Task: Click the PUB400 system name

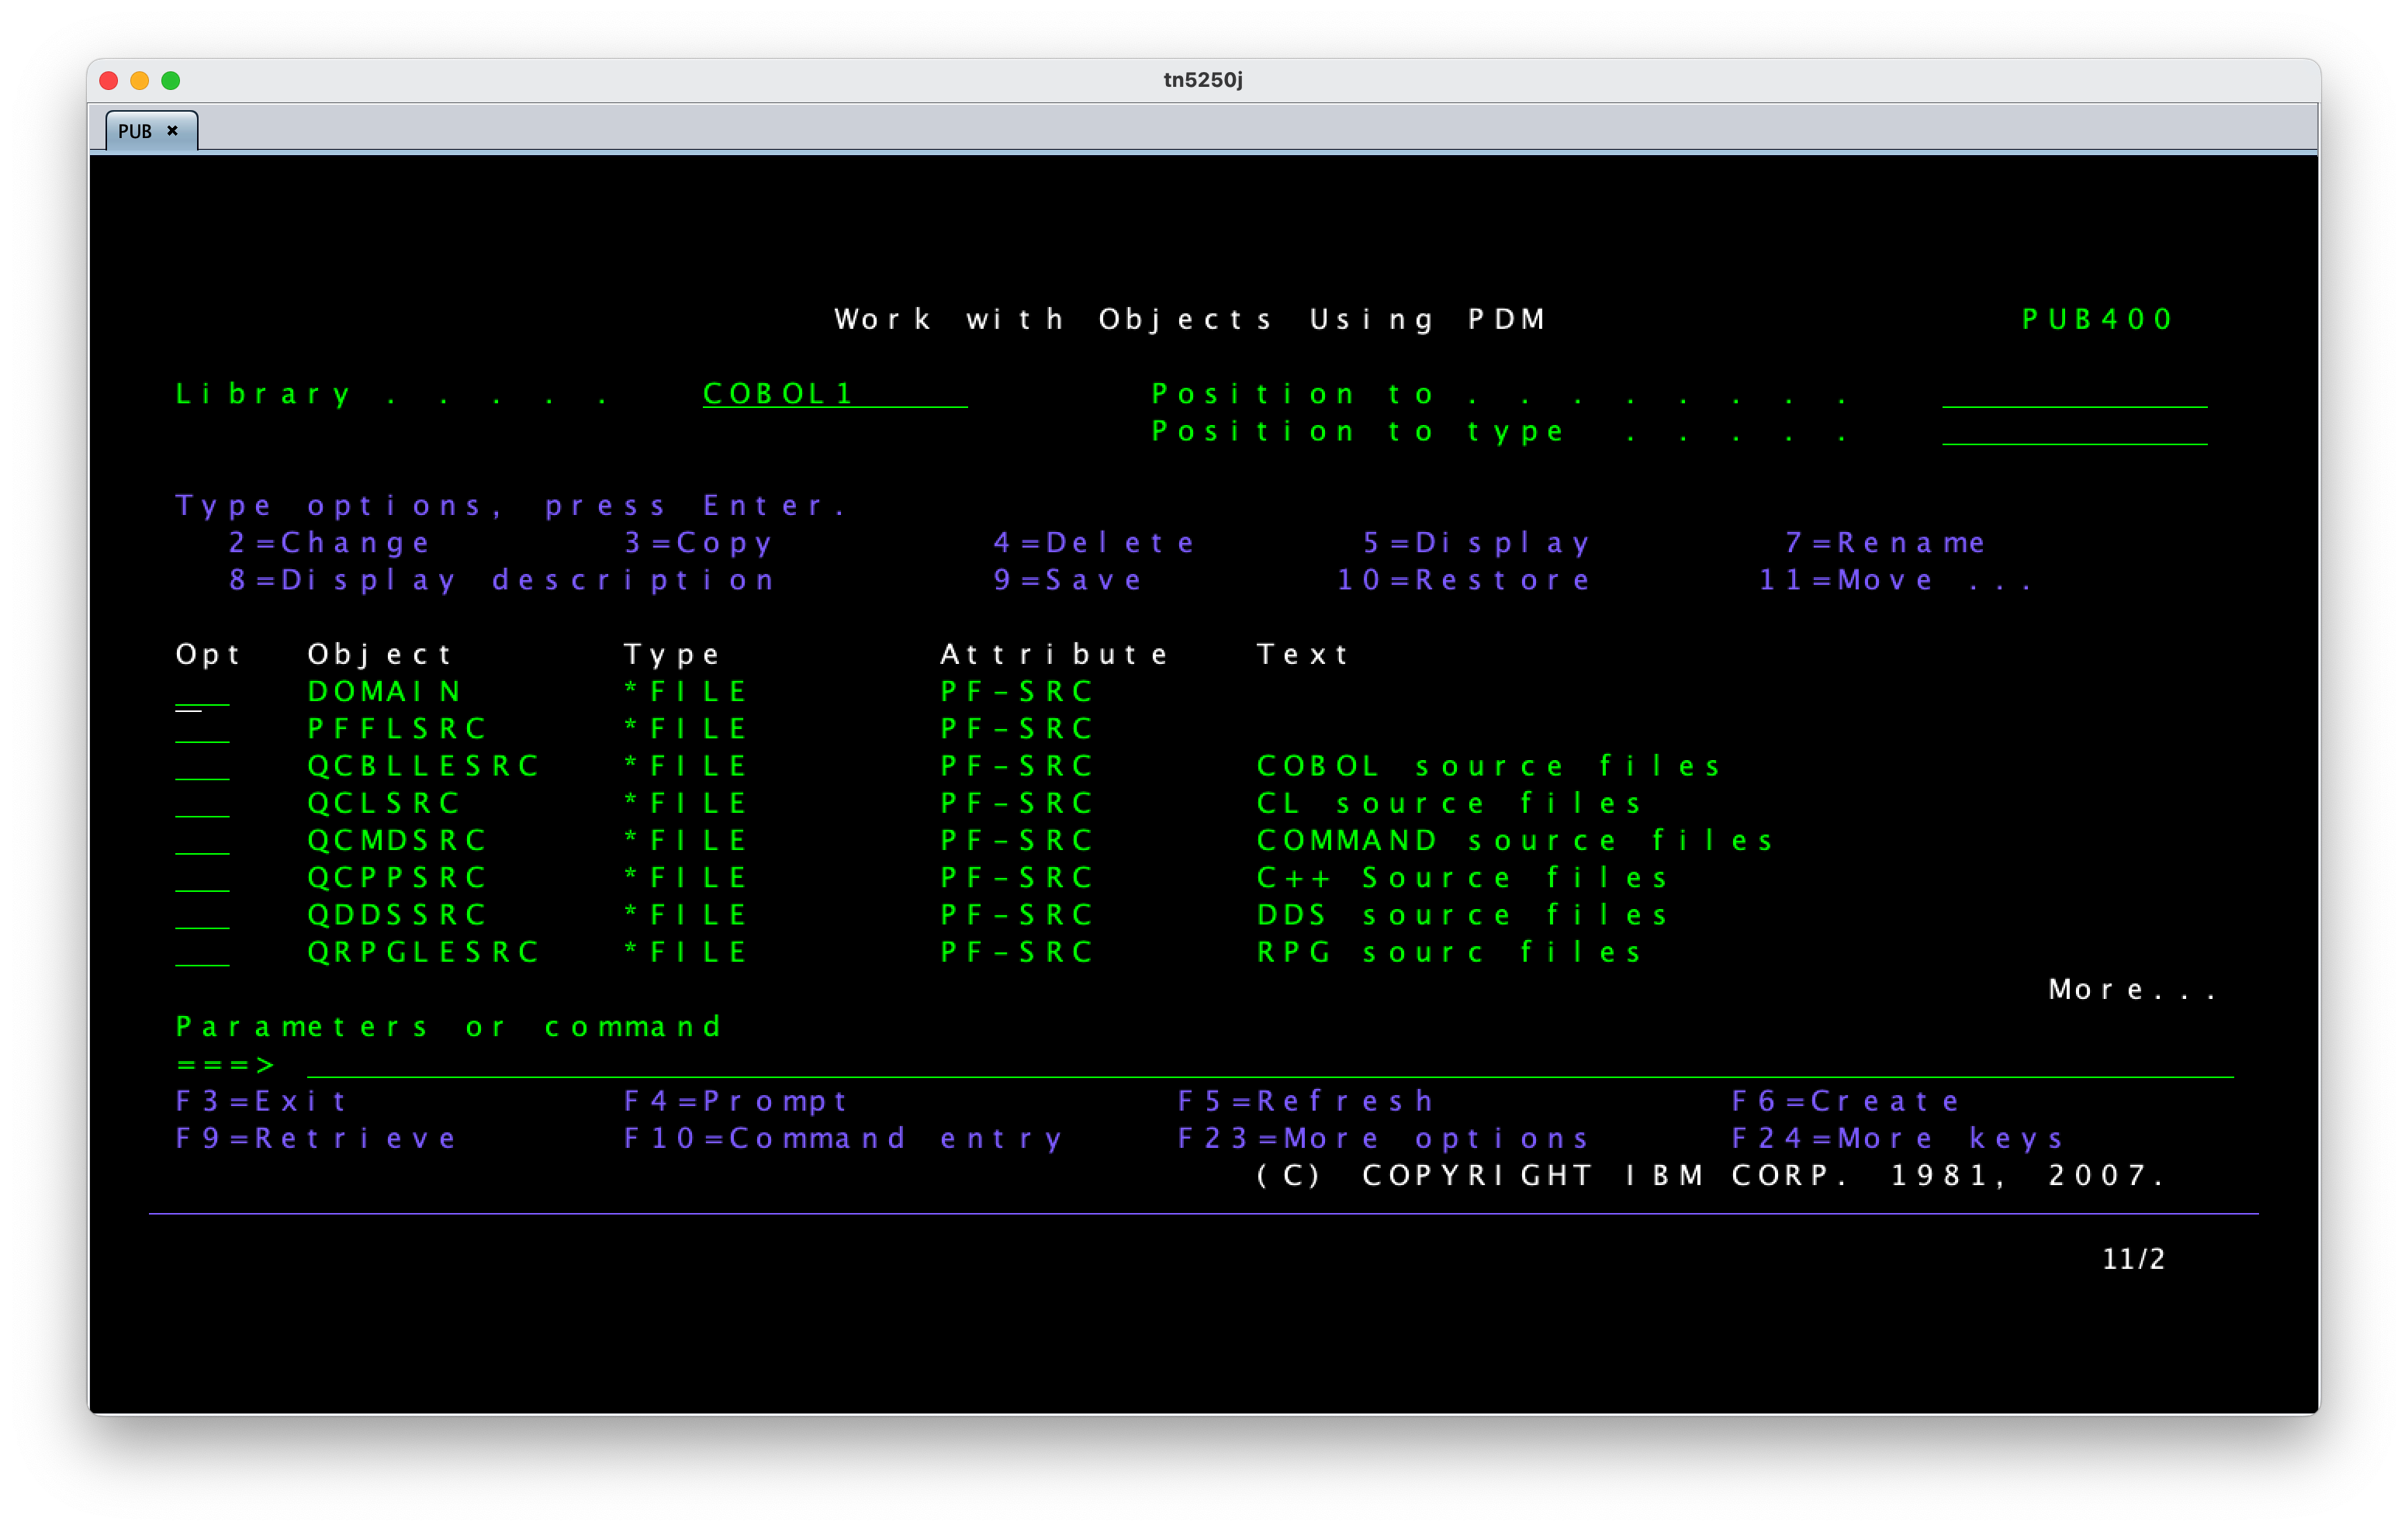Action: click(x=2097, y=319)
